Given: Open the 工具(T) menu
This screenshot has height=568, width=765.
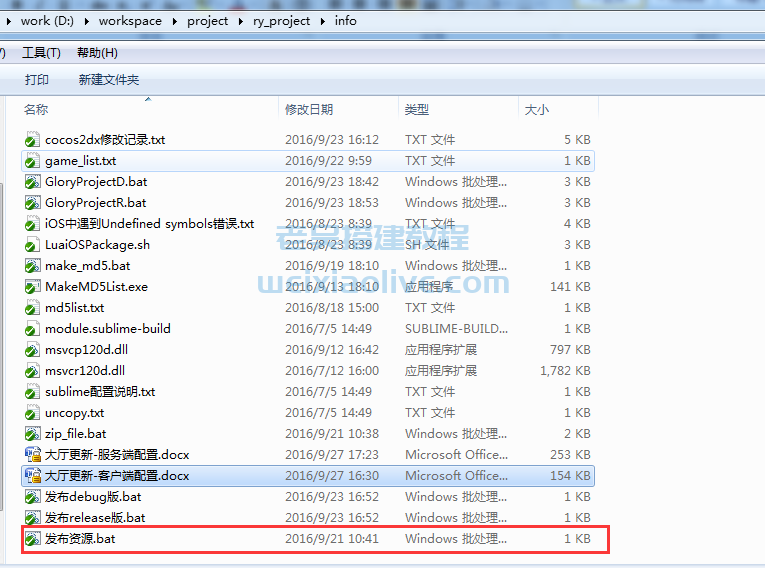Looking at the screenshot, I should 41,53.
